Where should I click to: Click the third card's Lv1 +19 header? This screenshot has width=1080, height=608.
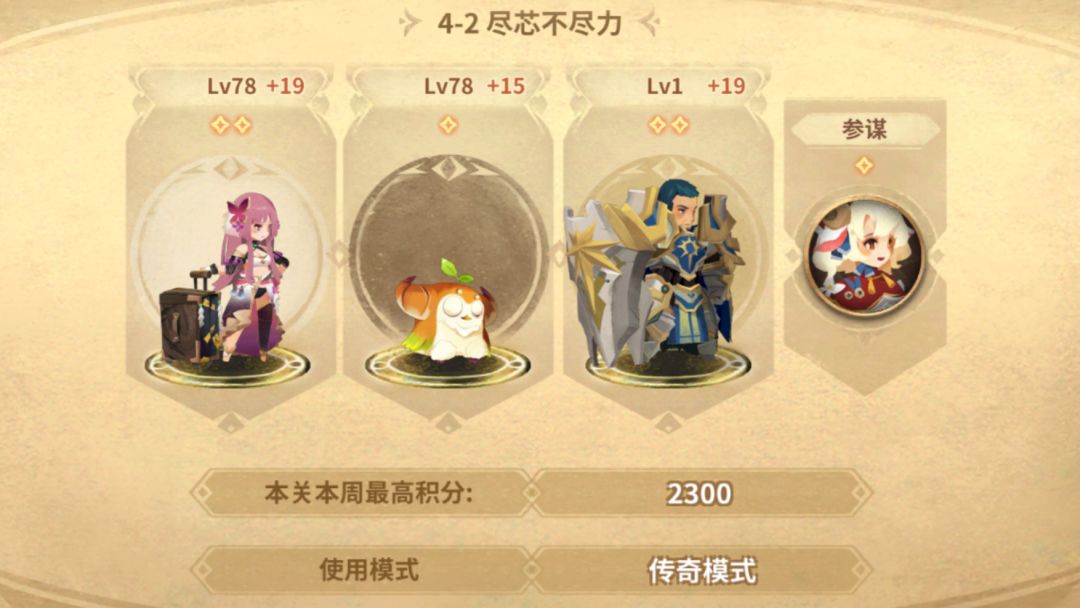696,86
